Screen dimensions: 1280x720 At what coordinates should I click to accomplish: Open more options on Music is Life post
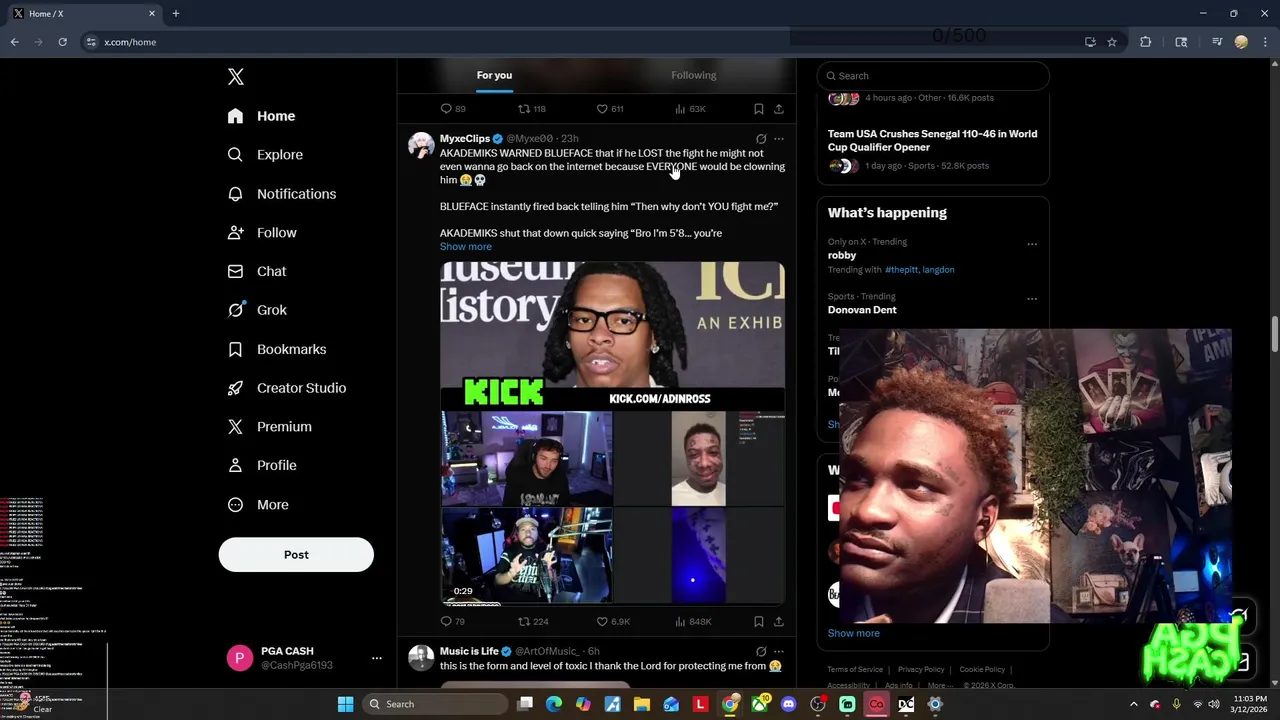(779, 652)
